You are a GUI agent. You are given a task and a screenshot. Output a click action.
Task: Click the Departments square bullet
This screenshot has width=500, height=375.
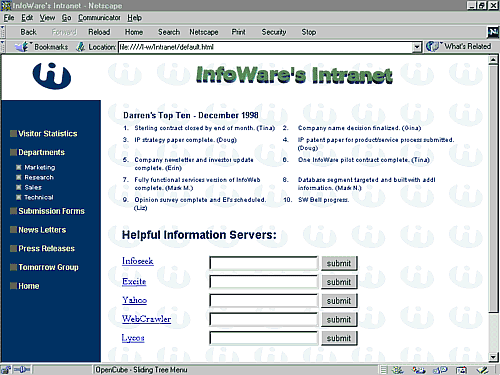pos(13,152)
